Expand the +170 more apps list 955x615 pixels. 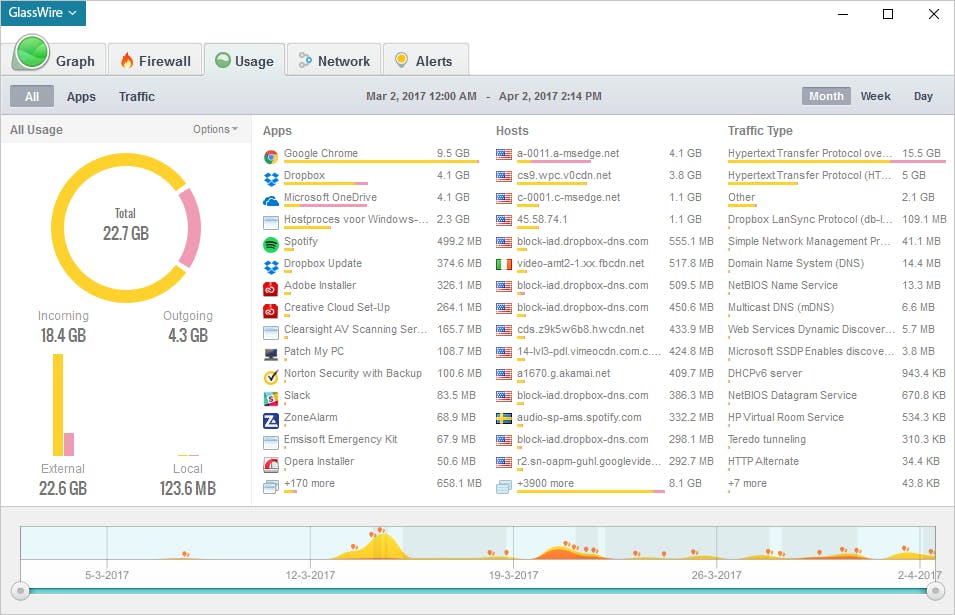point(309,483)
